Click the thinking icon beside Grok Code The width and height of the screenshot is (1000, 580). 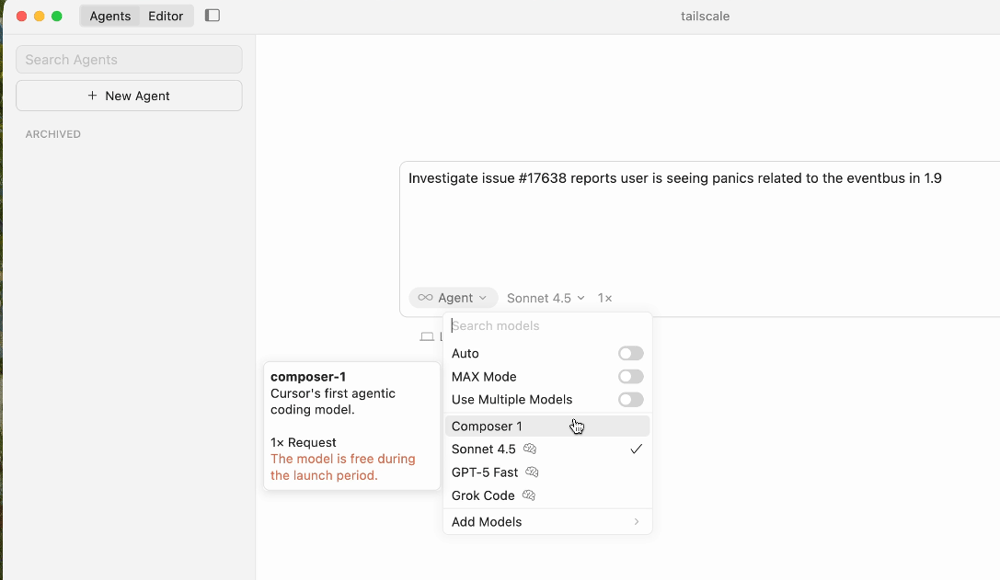529,495
